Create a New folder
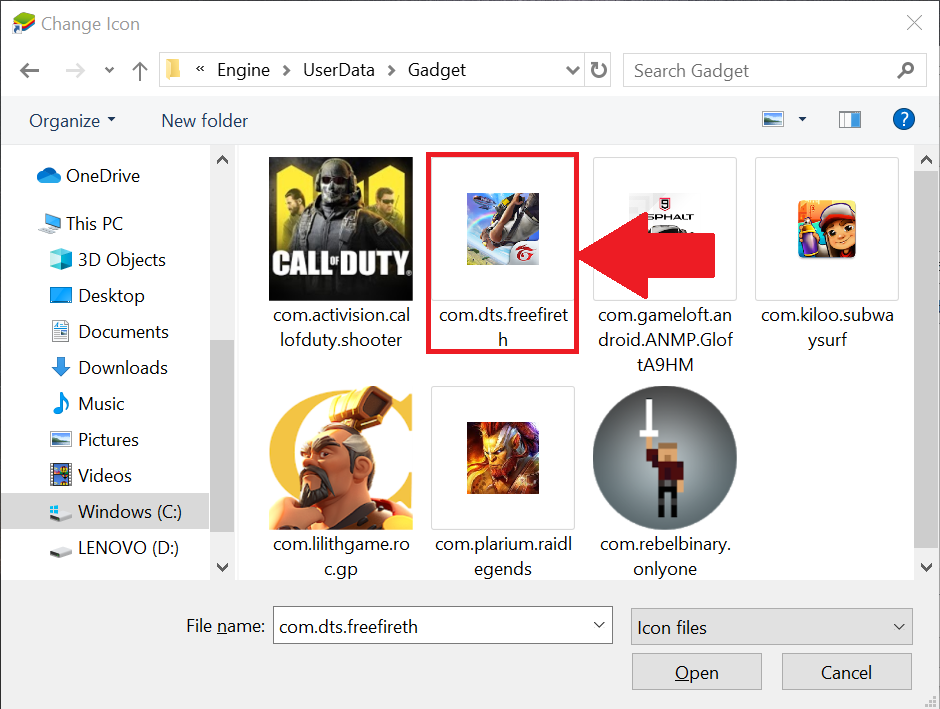 [x=204, y=120]
